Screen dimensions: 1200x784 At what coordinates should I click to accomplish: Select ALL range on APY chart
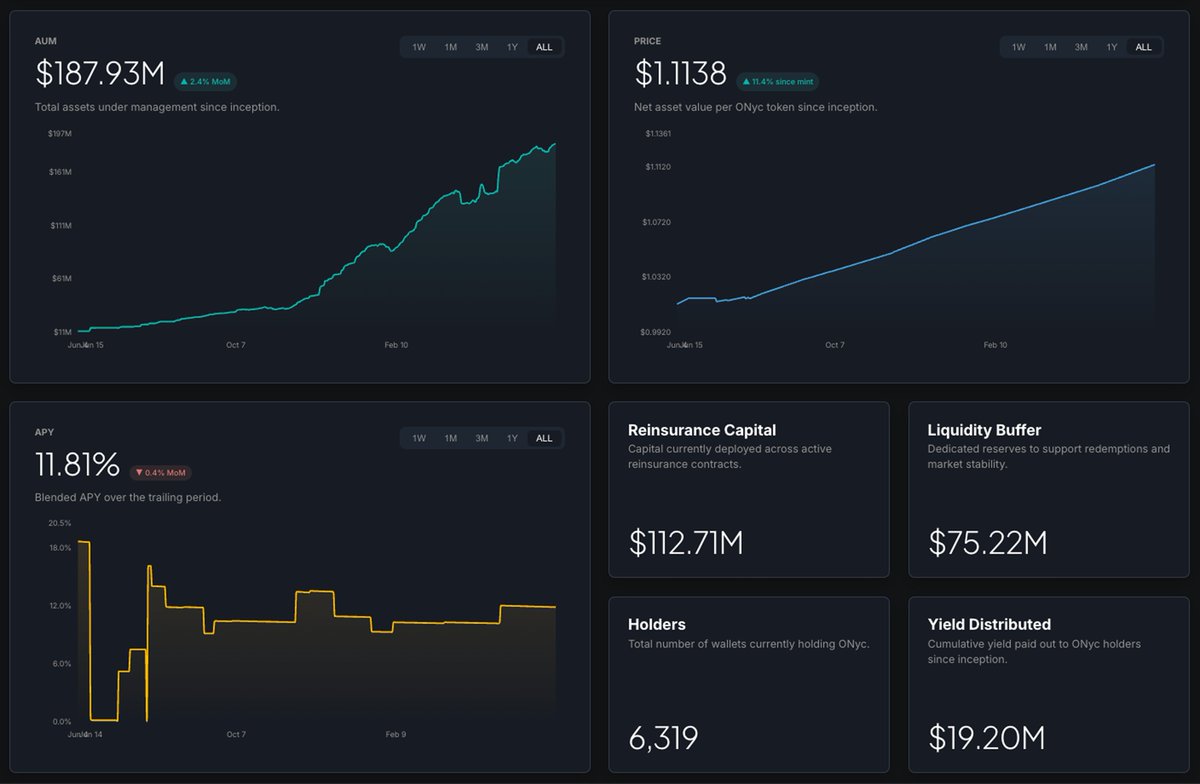[544, 438]
